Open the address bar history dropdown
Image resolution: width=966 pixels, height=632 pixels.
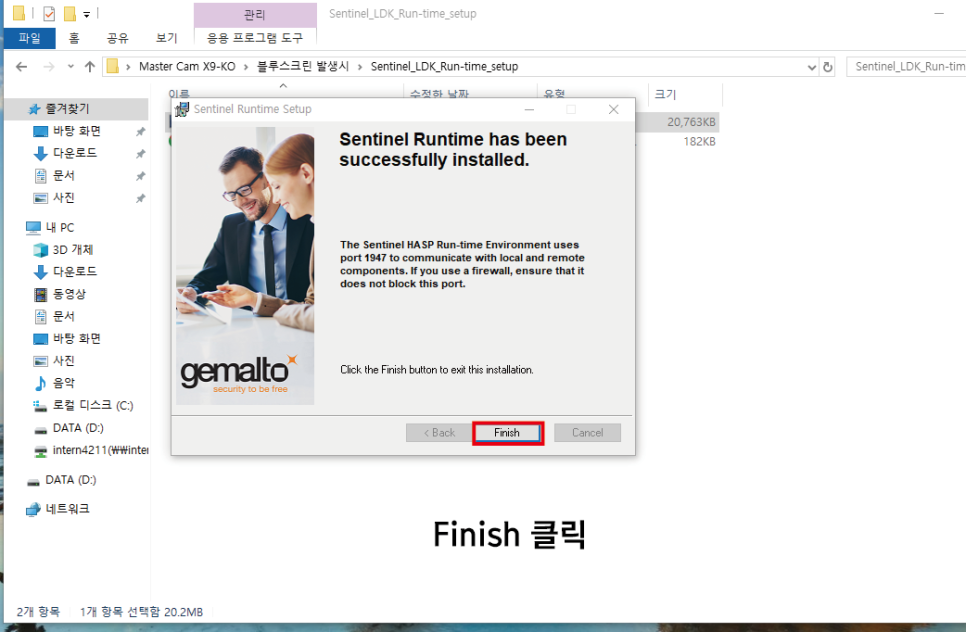(x=812, y=67)
